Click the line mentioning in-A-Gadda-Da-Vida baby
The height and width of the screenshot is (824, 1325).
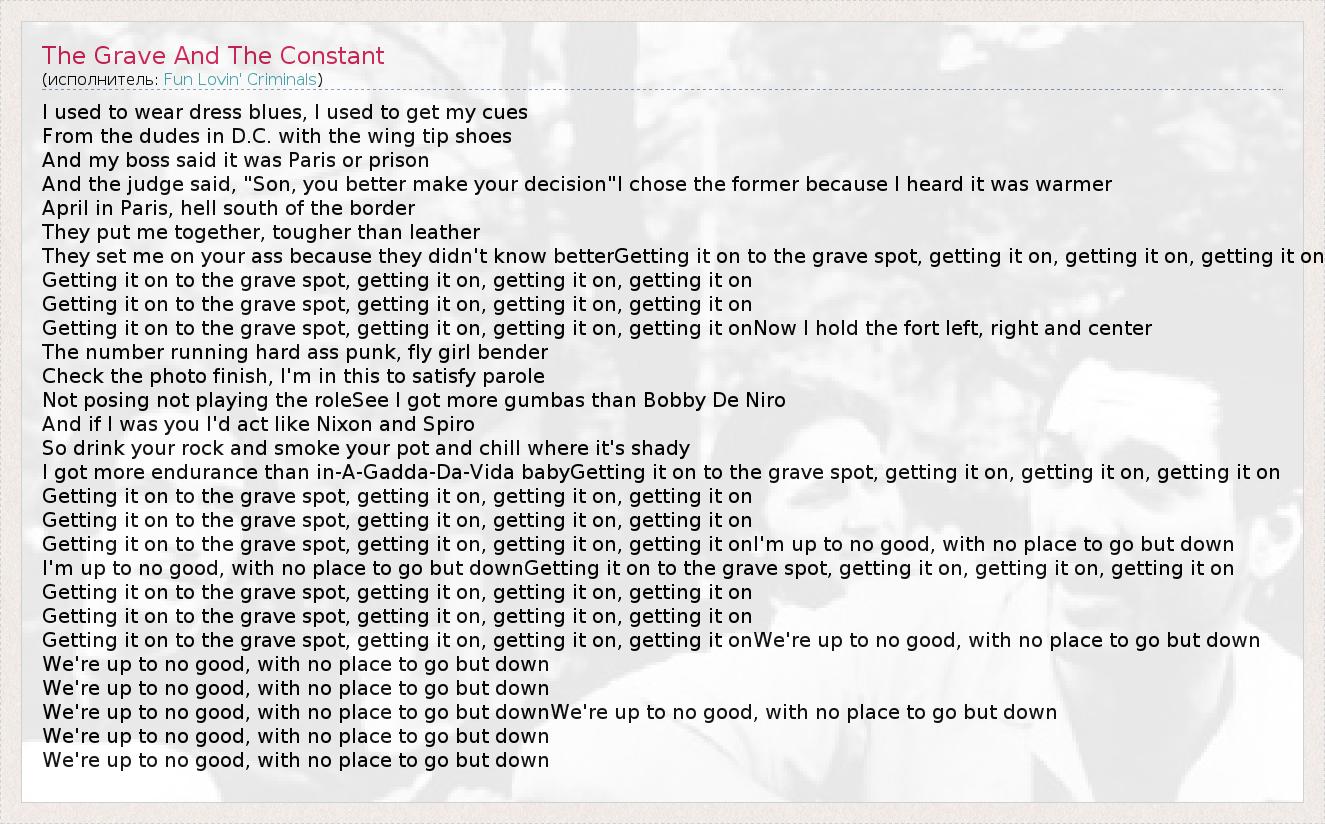(x=309, y=472)
